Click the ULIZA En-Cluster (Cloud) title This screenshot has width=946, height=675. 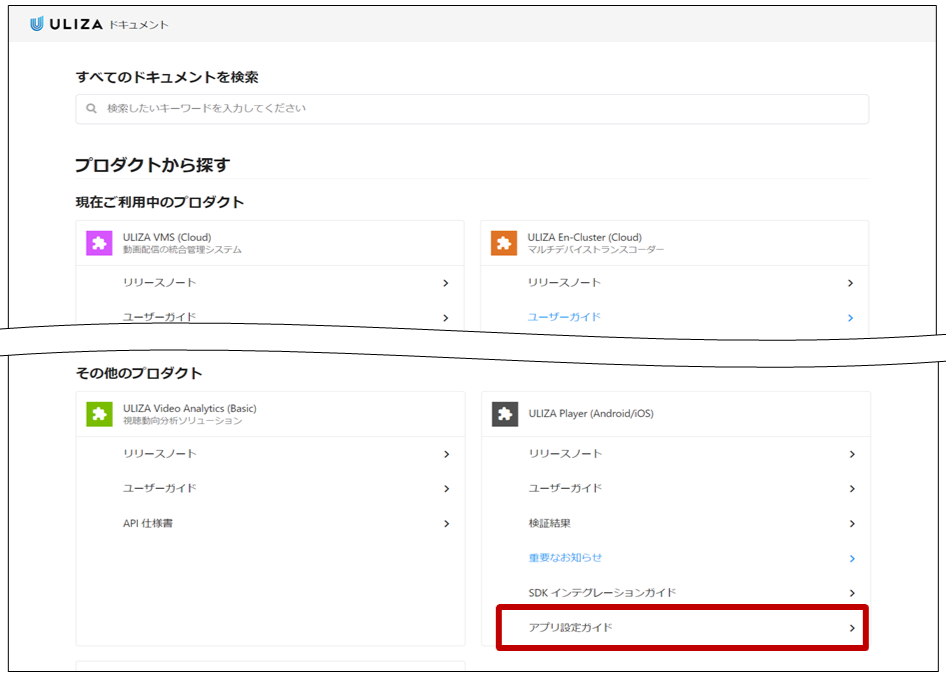coord(585,237)
